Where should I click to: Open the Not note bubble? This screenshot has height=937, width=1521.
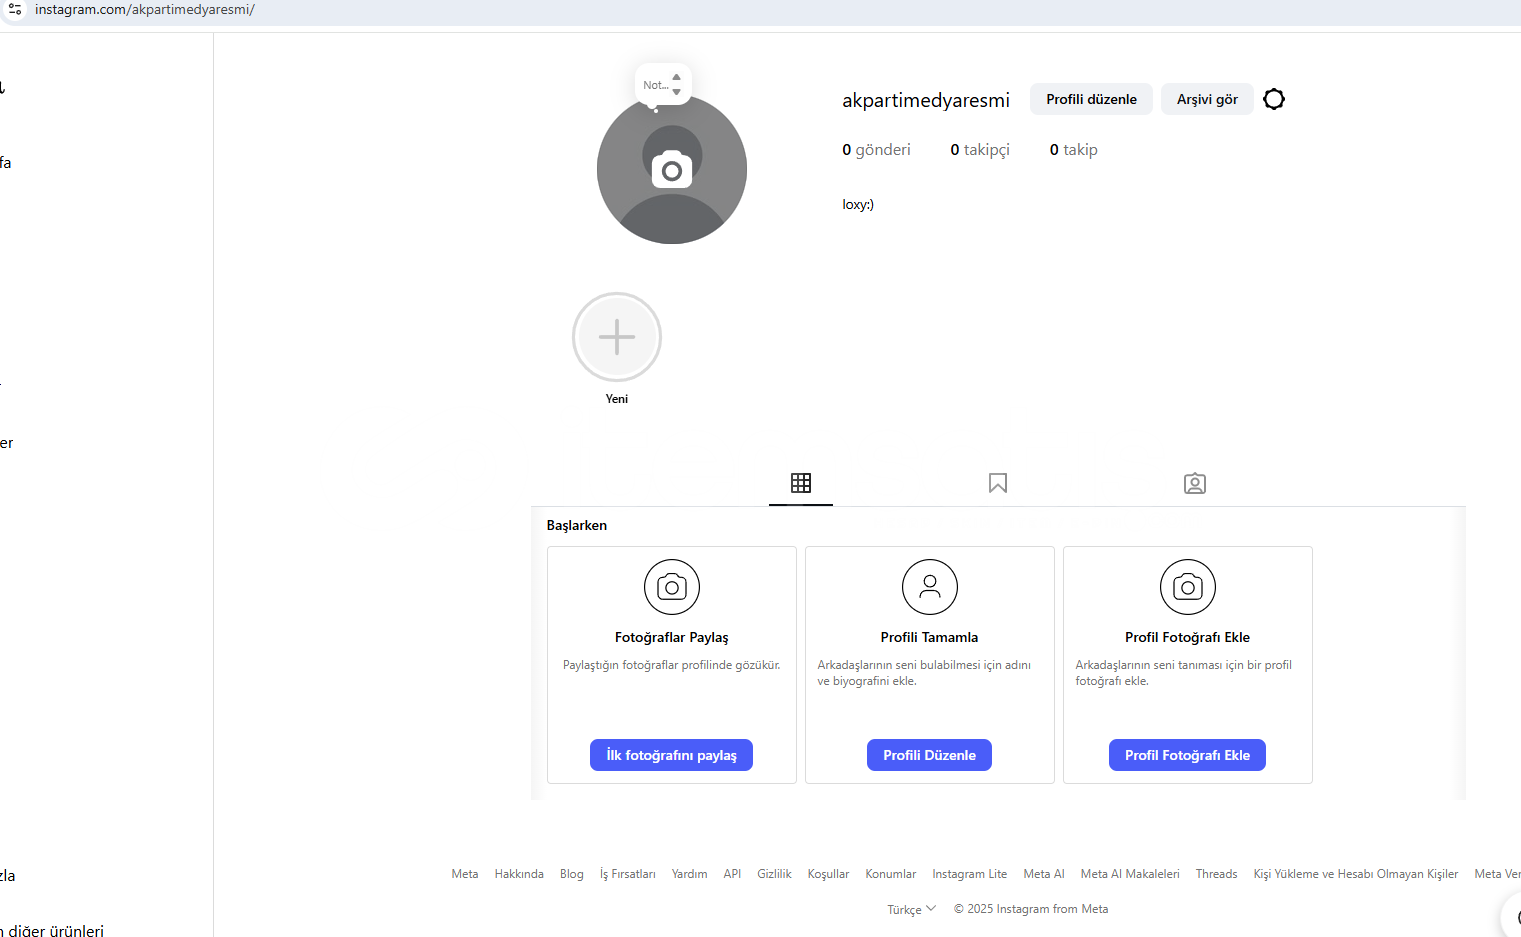[x=663, y=85]
